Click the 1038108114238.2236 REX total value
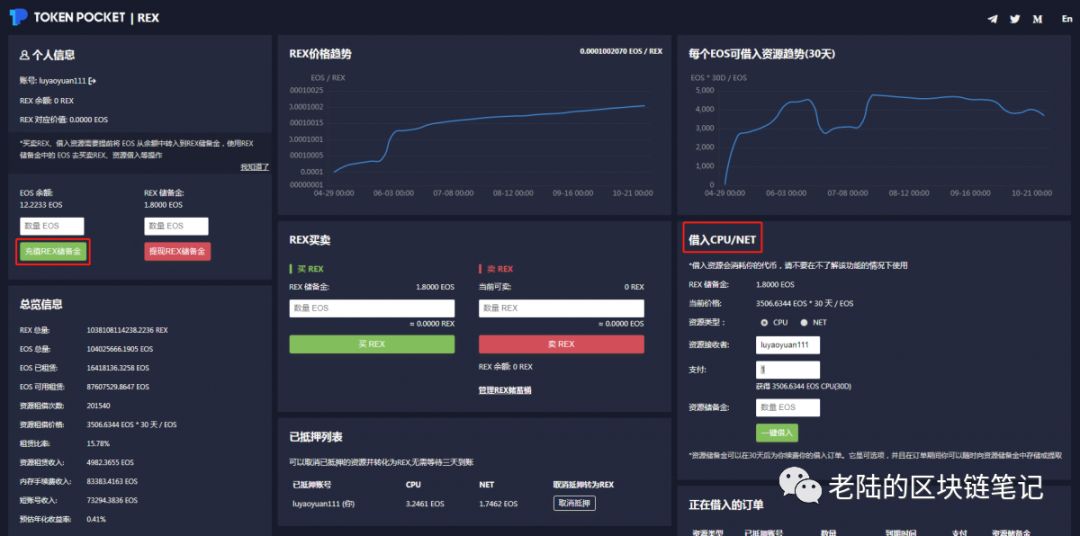Viewport: 1080px width, 536px height. point(127,330)
